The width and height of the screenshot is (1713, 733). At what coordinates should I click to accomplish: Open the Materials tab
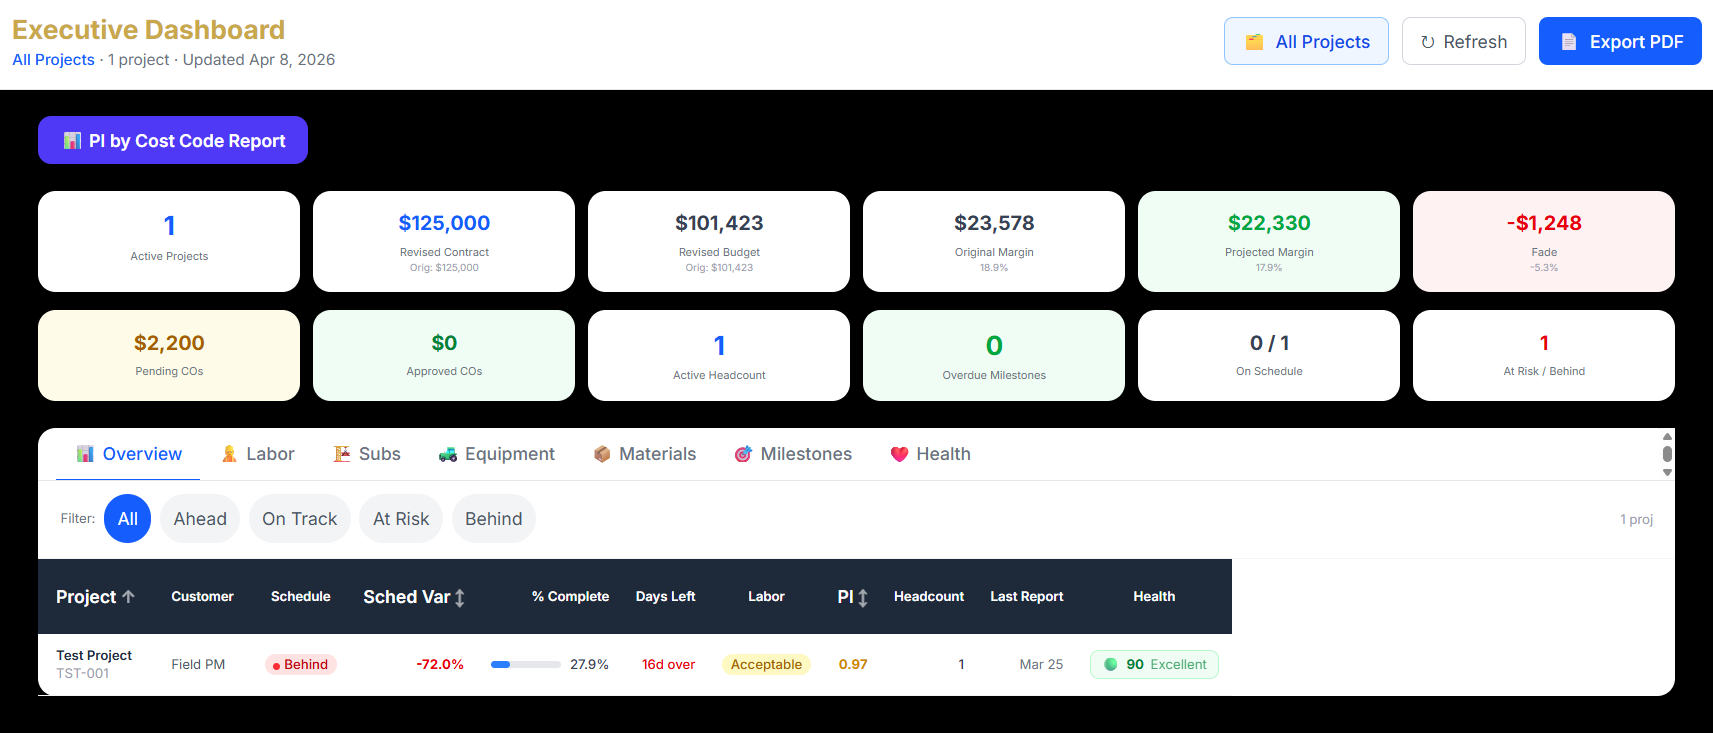[x=645, y=454]
